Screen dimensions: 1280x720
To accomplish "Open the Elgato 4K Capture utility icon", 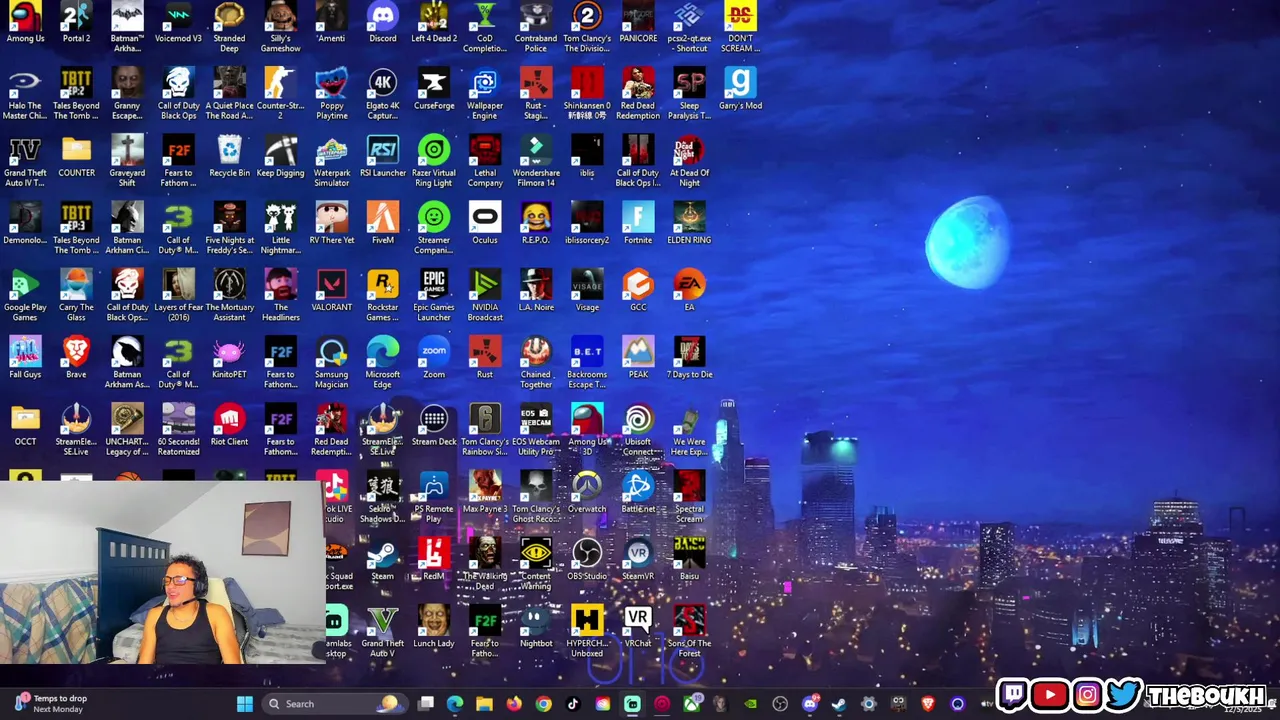I will point(382,93).
